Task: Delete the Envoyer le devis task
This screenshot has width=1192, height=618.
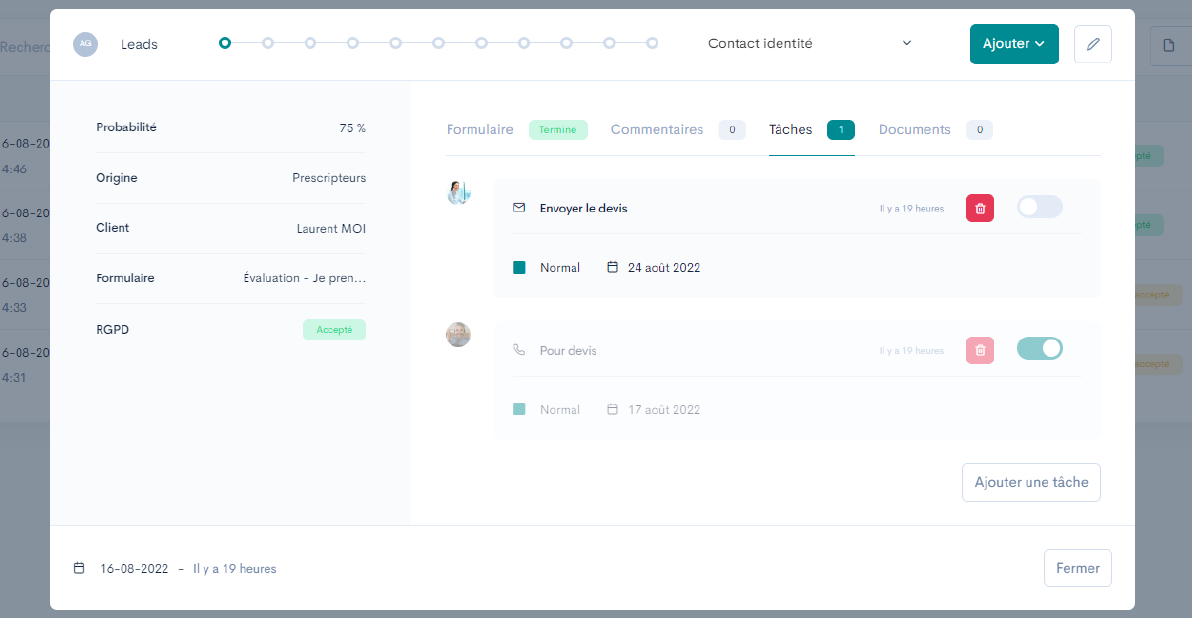Action: click(x=980, y=208)
